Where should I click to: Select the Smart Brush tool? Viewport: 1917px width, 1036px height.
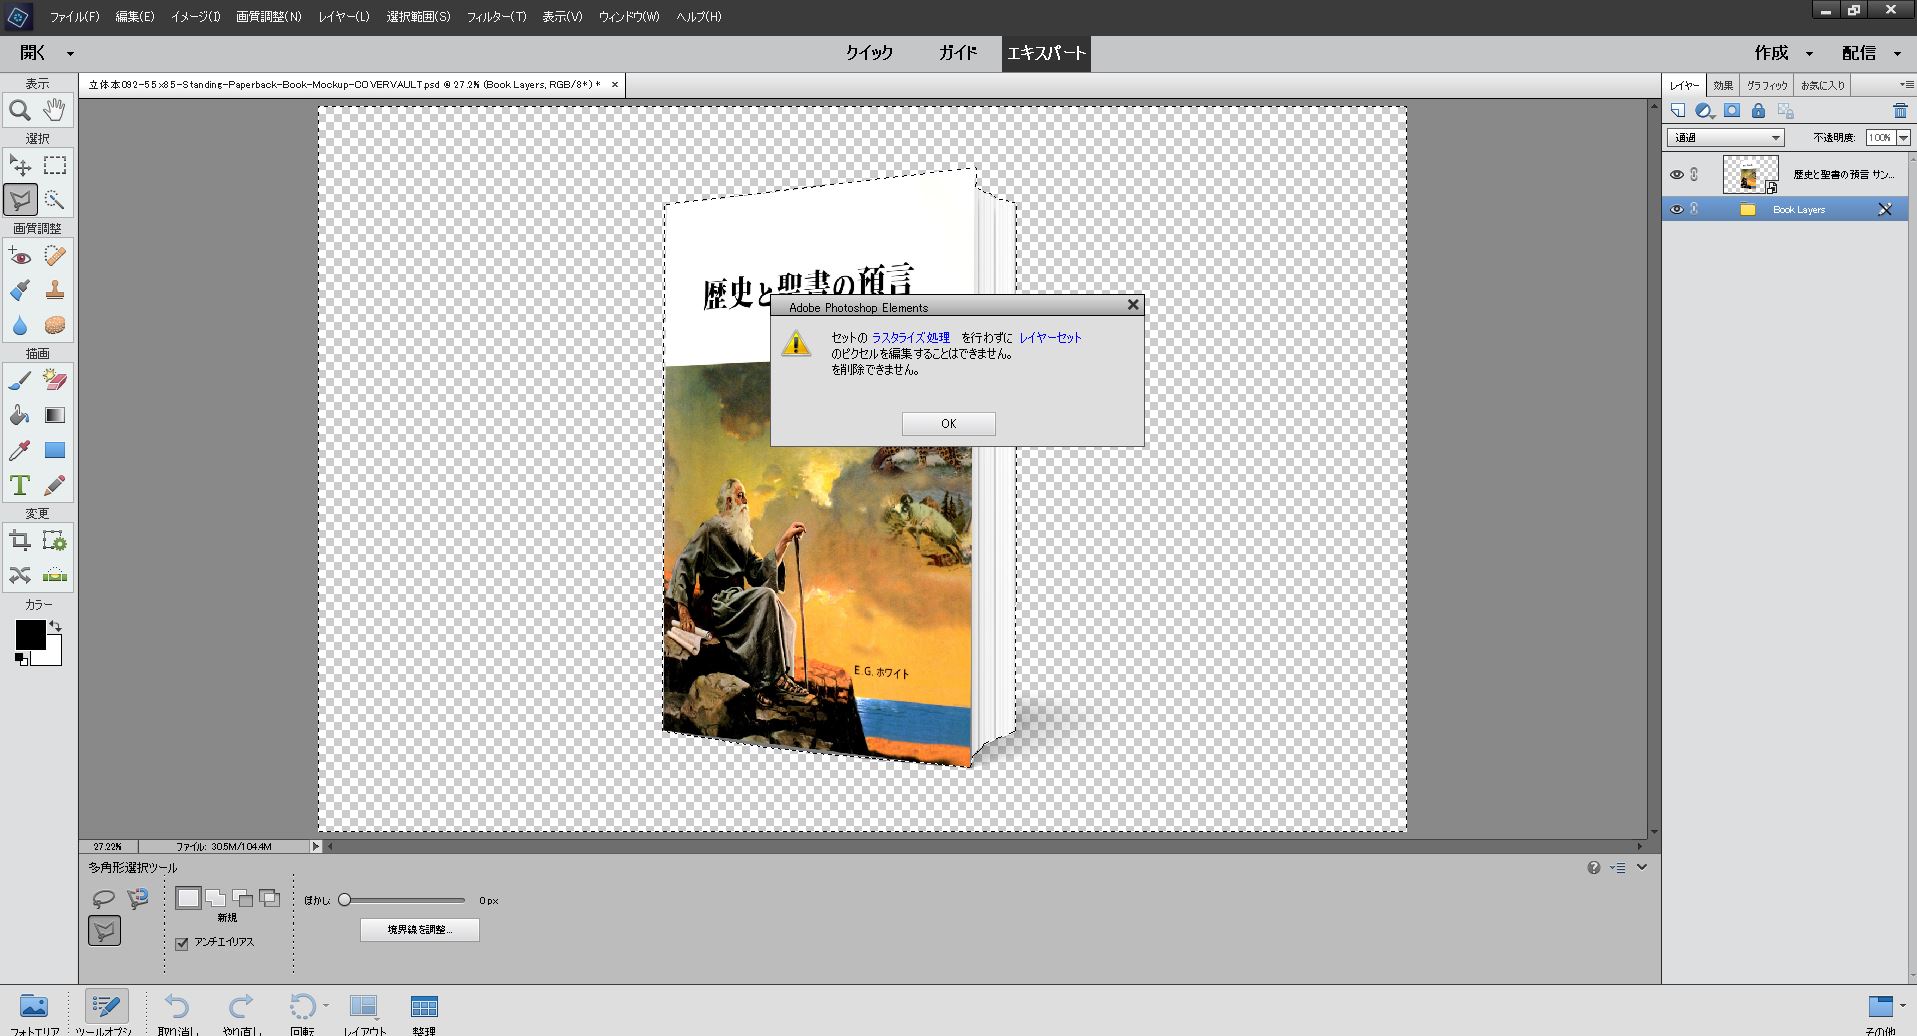tap(20, 290)
